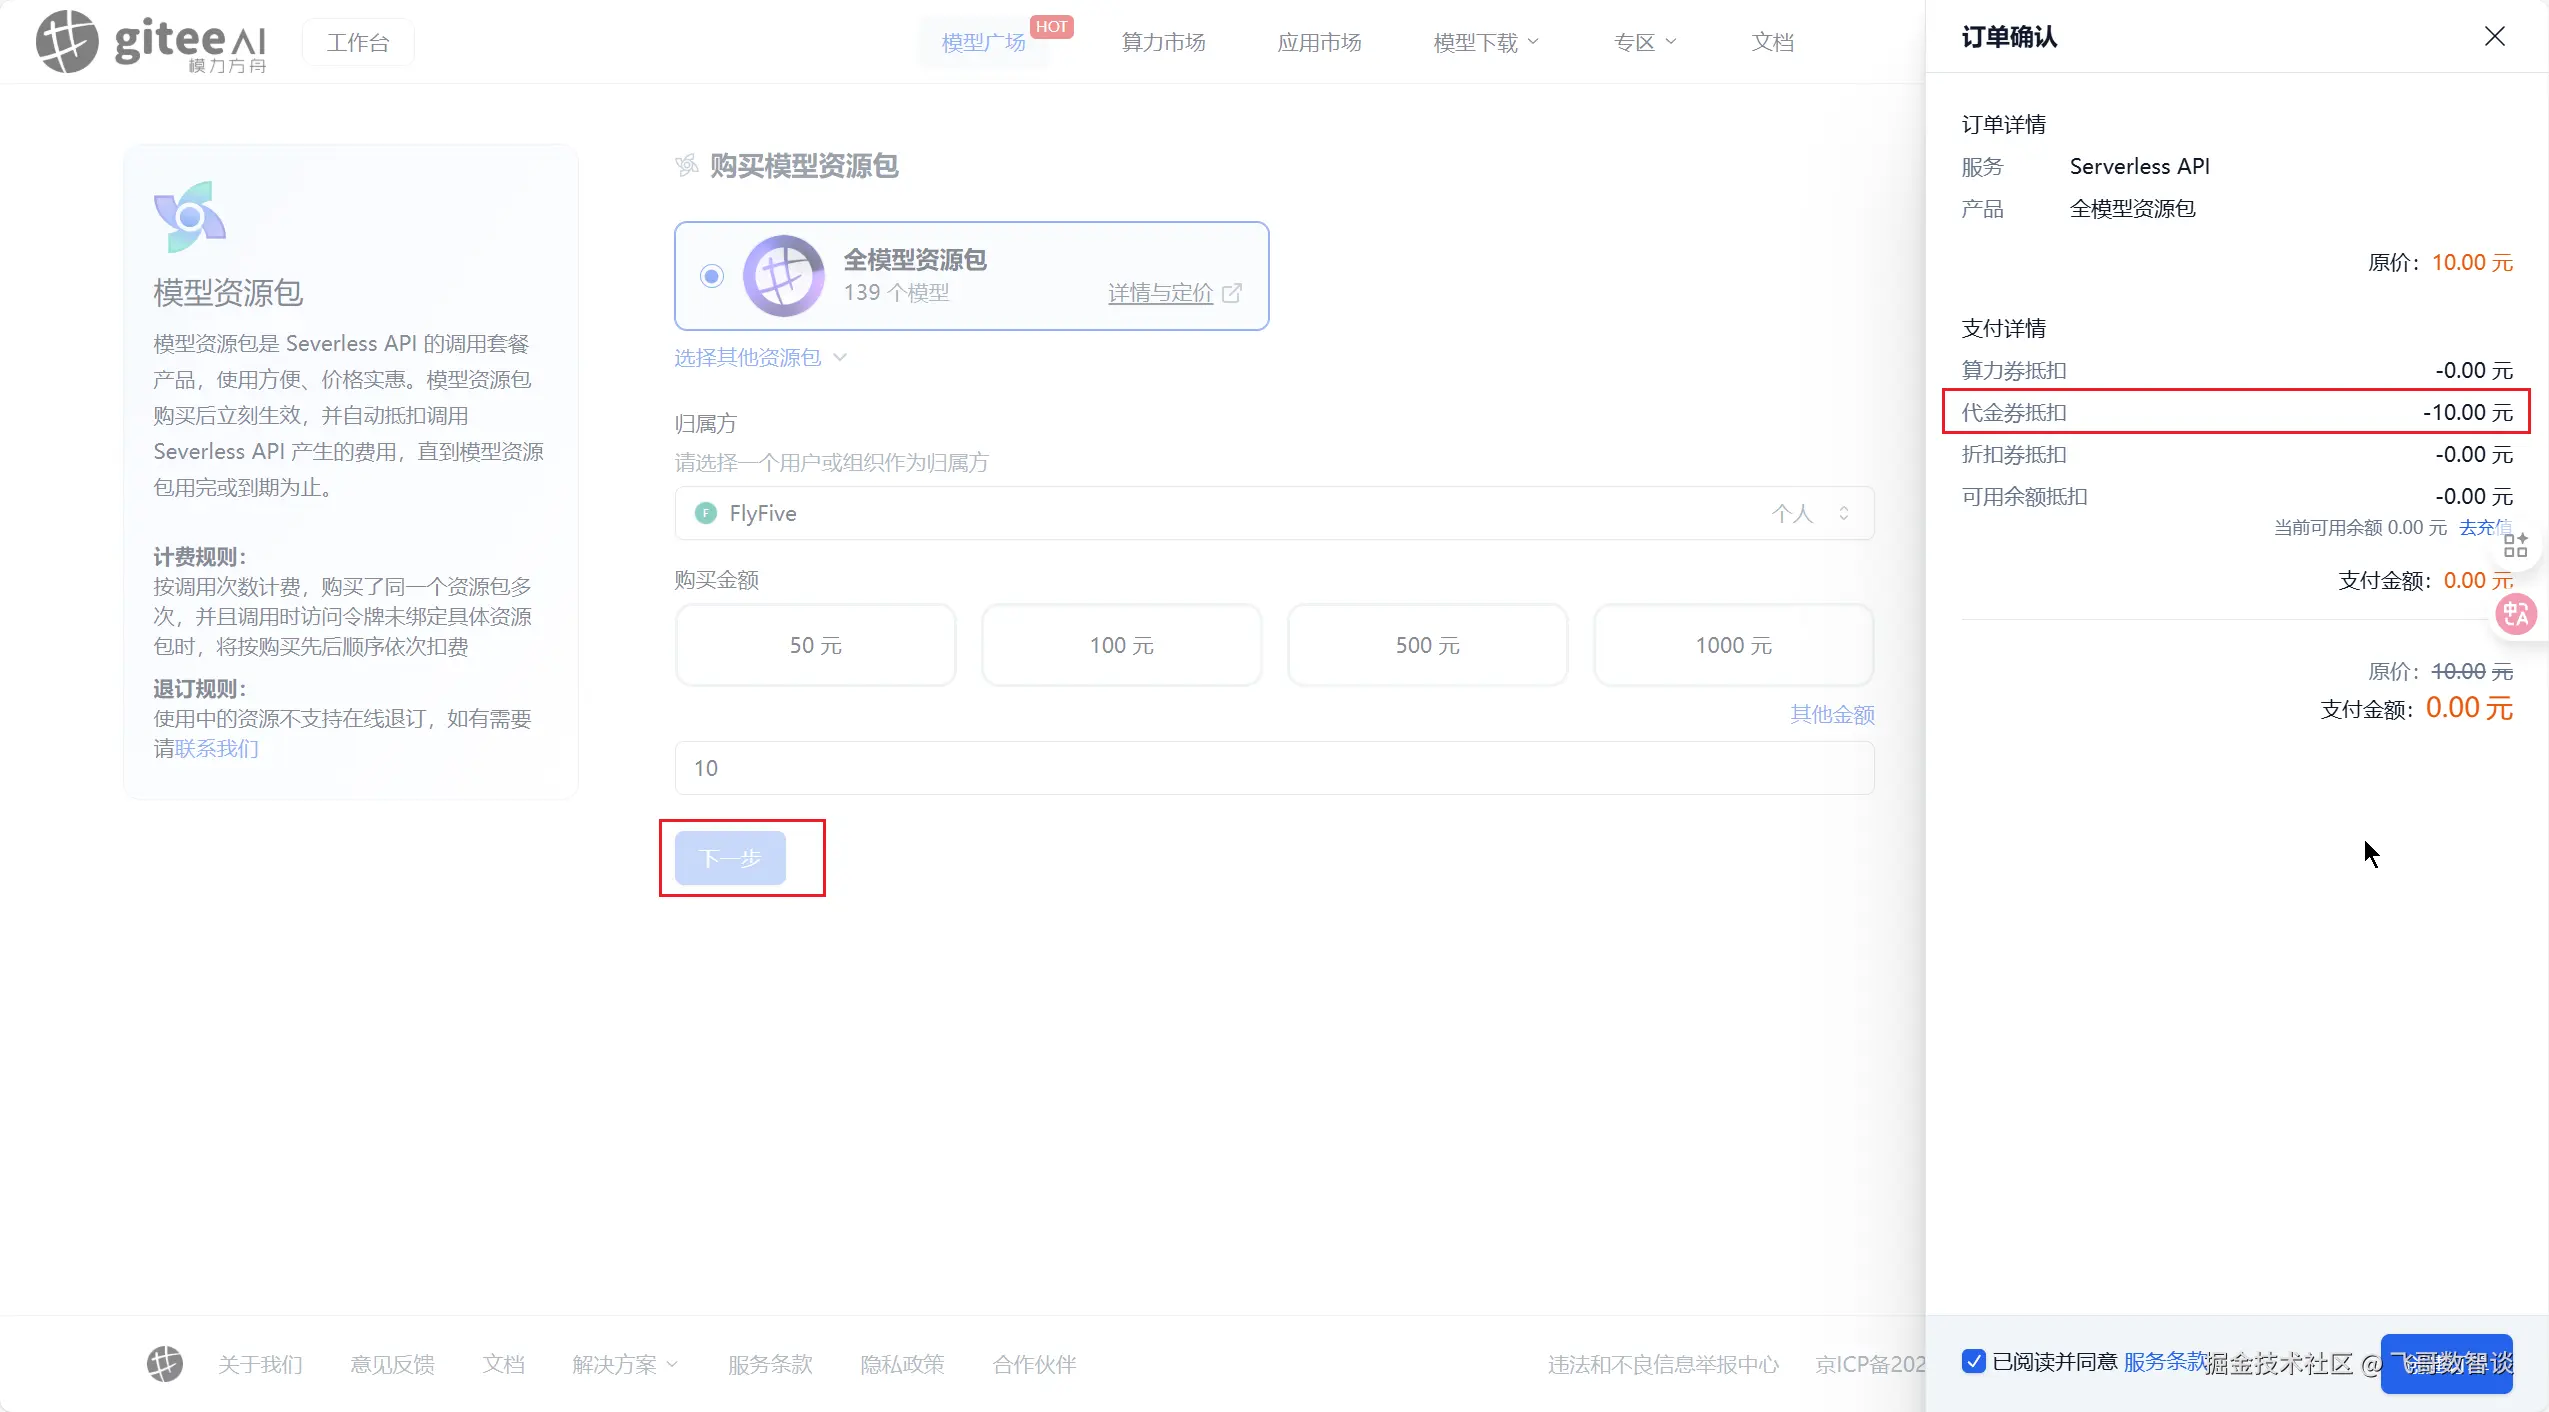This screenshot has width=2549, height=1412.
Task: Open the 专区 dropdown menu
Action: 1644,43
